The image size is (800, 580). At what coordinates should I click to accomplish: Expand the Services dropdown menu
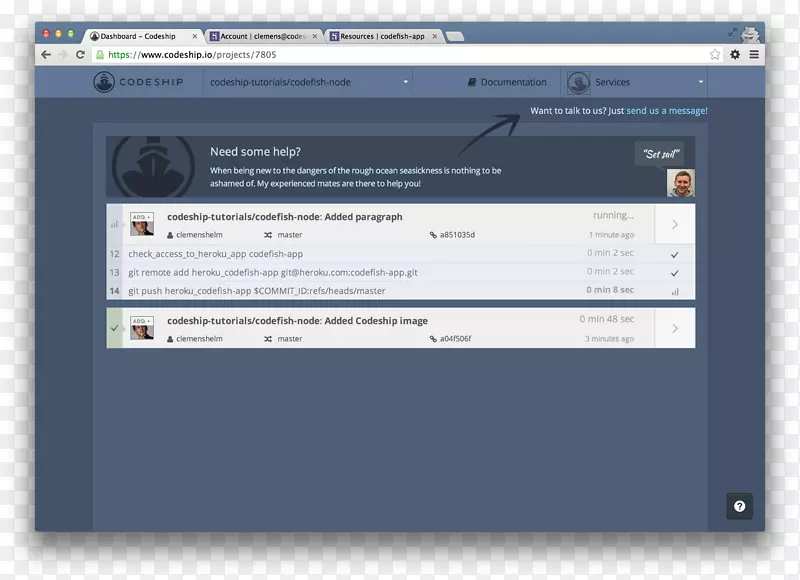coord(701,82)
